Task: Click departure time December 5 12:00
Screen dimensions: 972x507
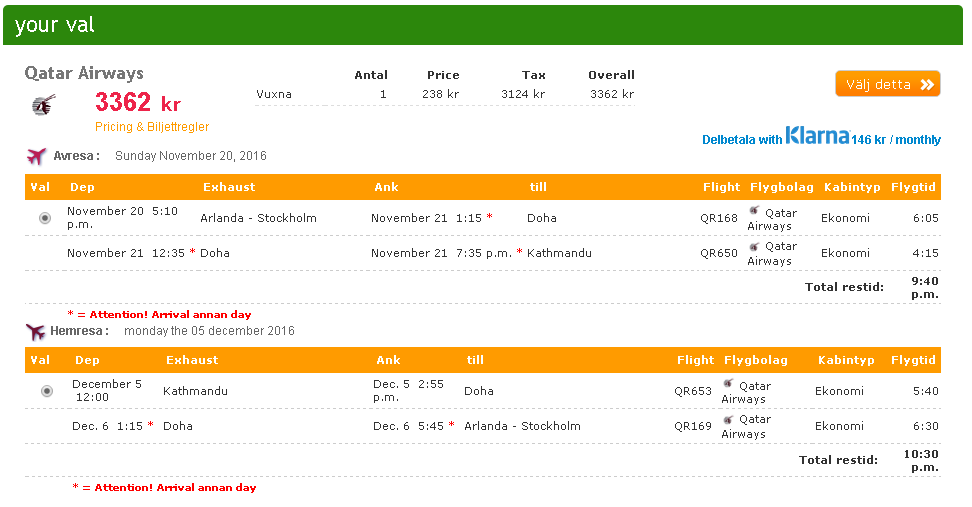Action: pos(107,390)
